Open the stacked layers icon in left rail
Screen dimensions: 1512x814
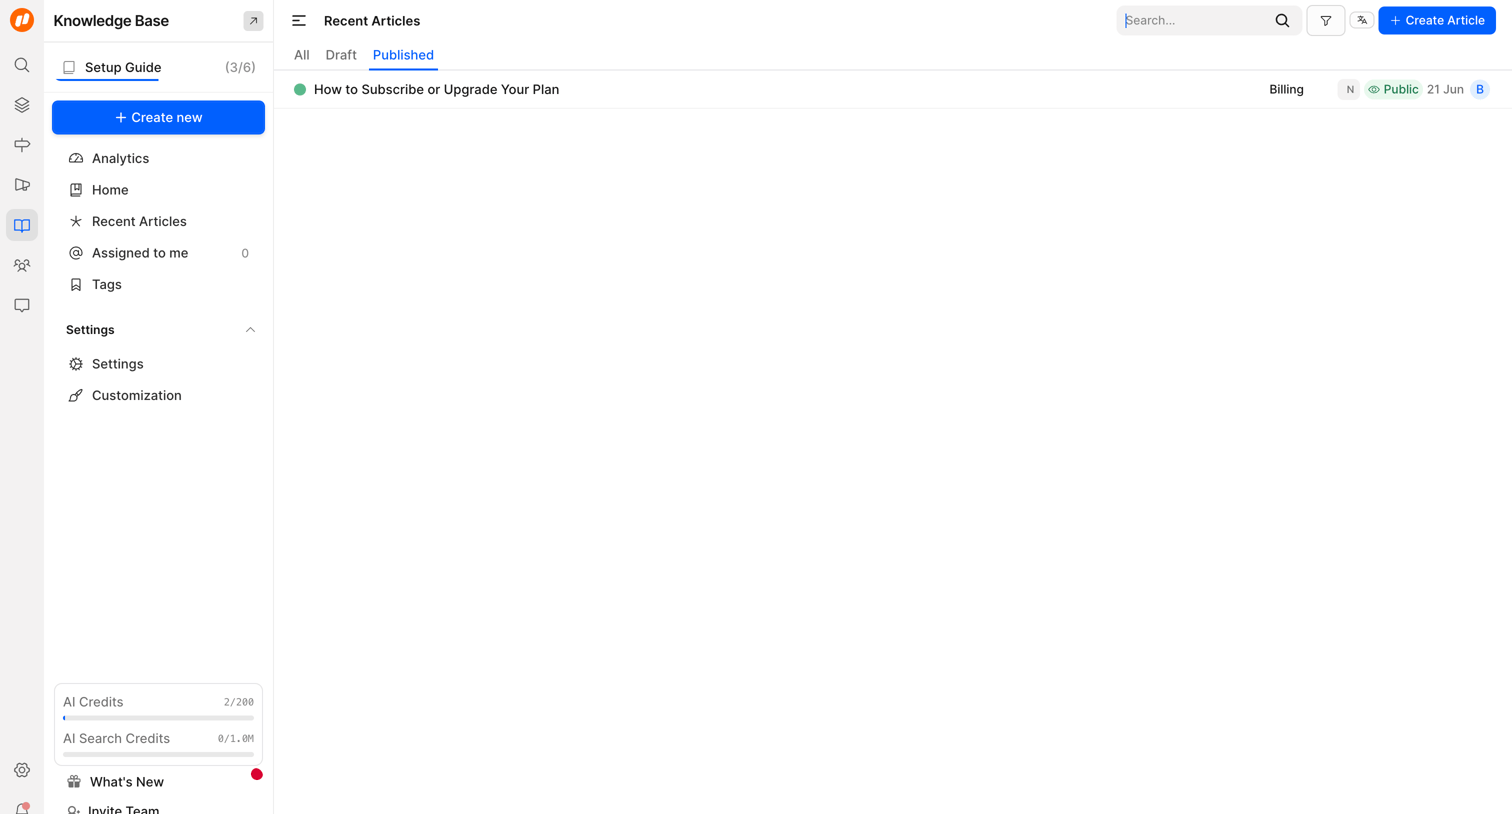[22, 105]
